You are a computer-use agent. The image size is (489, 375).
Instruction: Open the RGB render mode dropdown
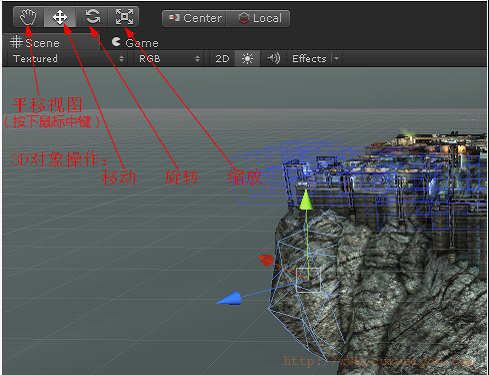pos(169,59)
